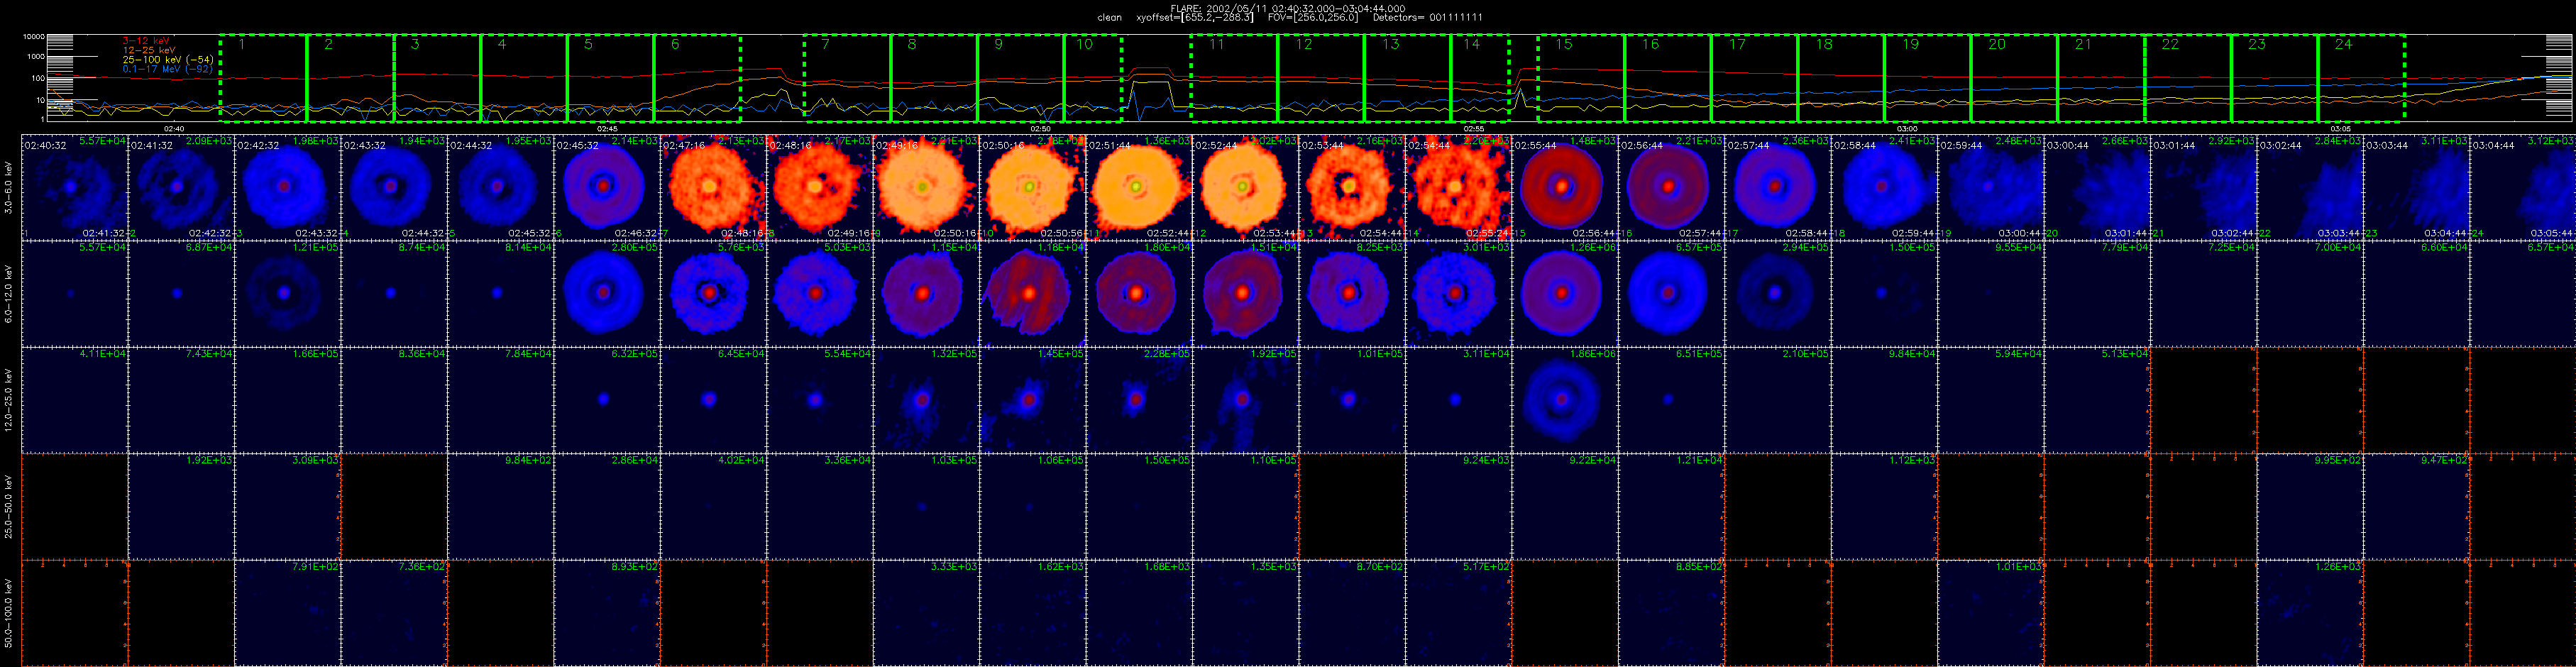Click the 1.26E+06 peak value
Image resolution: width=2576 pixels, height=667 pixels.
point(1594,247)
